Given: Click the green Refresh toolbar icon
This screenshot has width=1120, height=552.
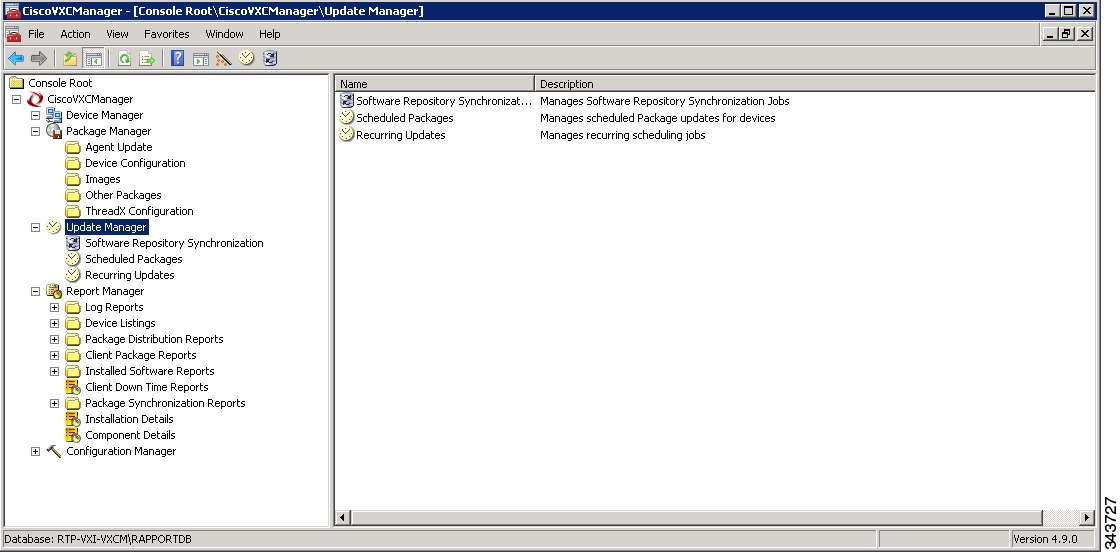Looking at the screenshot, I should click(124, 59).
